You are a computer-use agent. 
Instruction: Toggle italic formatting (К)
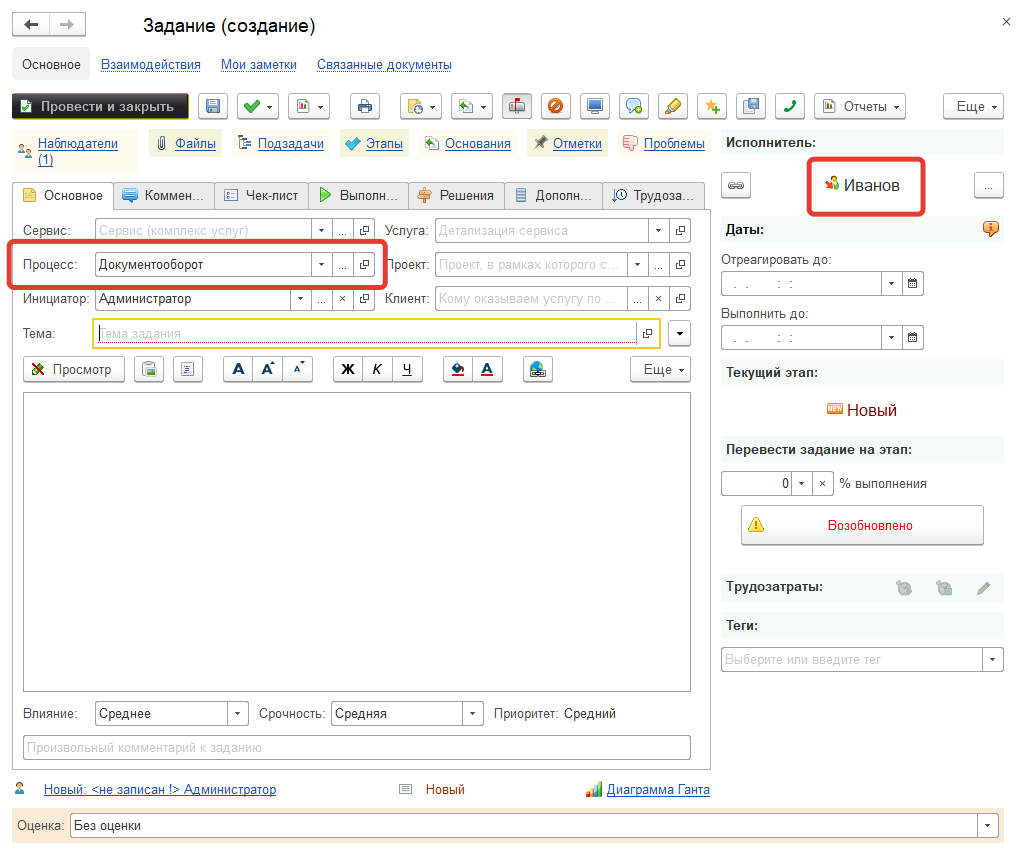pyautogui.click(x=377, y=369)
